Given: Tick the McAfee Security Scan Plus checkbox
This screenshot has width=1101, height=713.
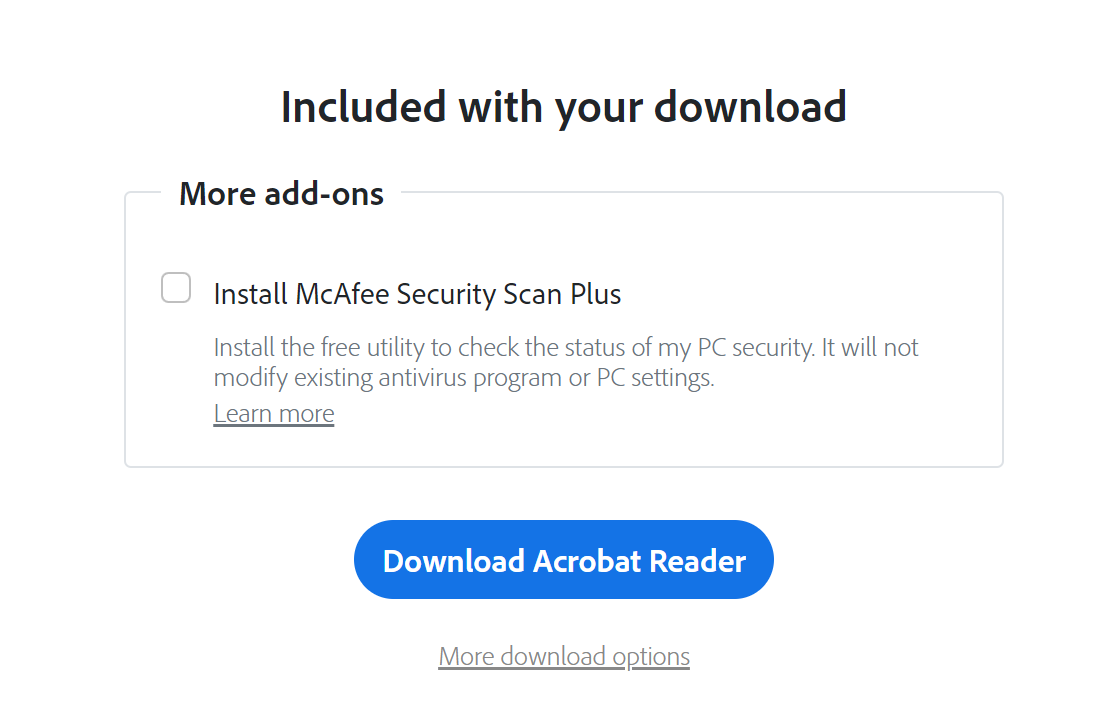Looking at the screenshot, I should [176, 288].
